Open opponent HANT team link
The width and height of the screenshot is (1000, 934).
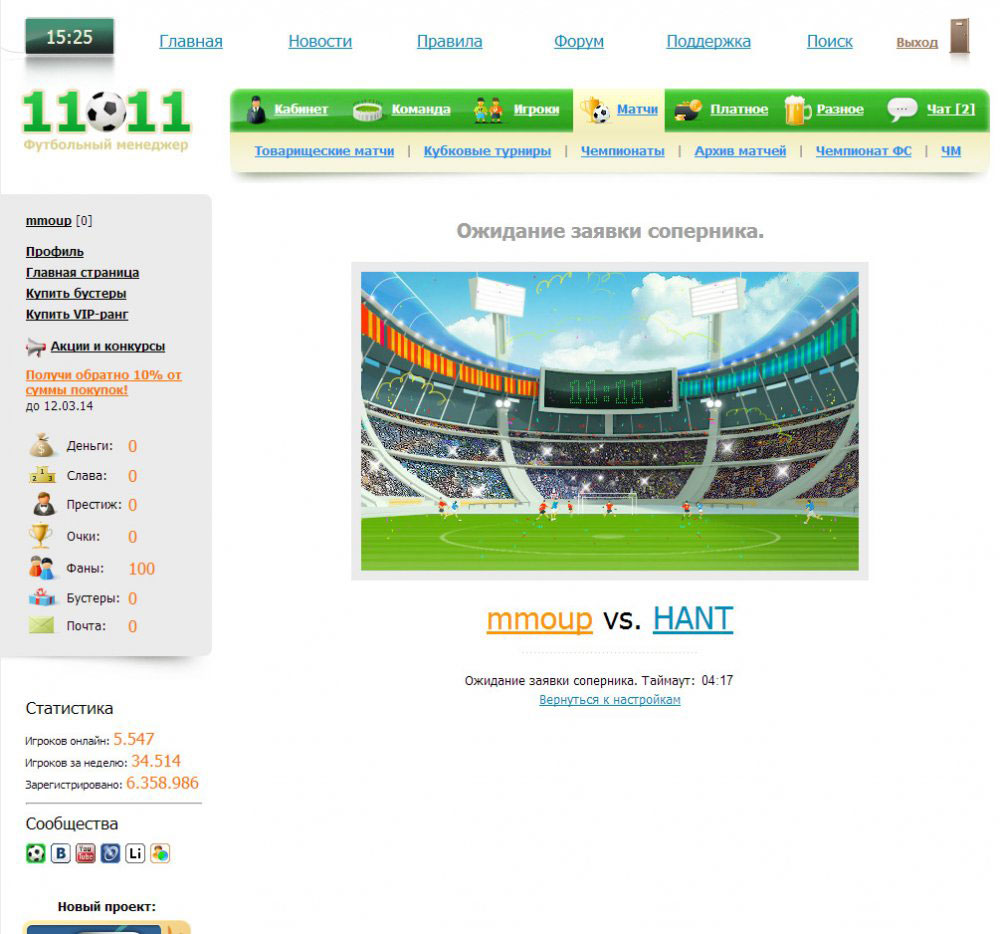click(x=692, y=619)
